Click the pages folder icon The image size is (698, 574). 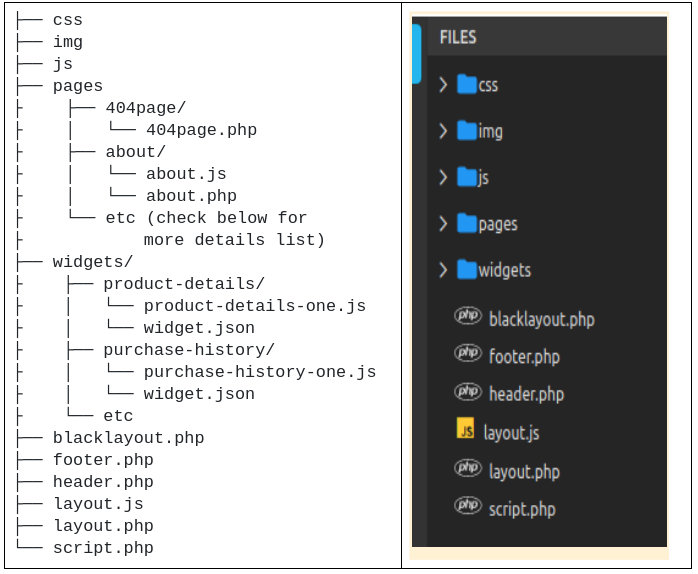(x=466, y=223)
